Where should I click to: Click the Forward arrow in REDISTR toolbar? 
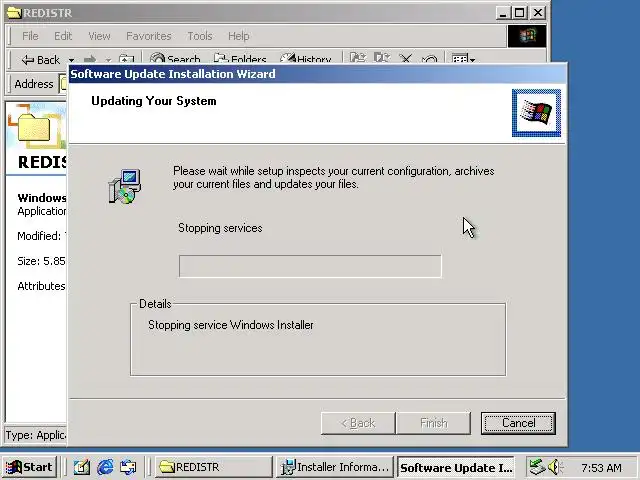[x=90, y=60]
